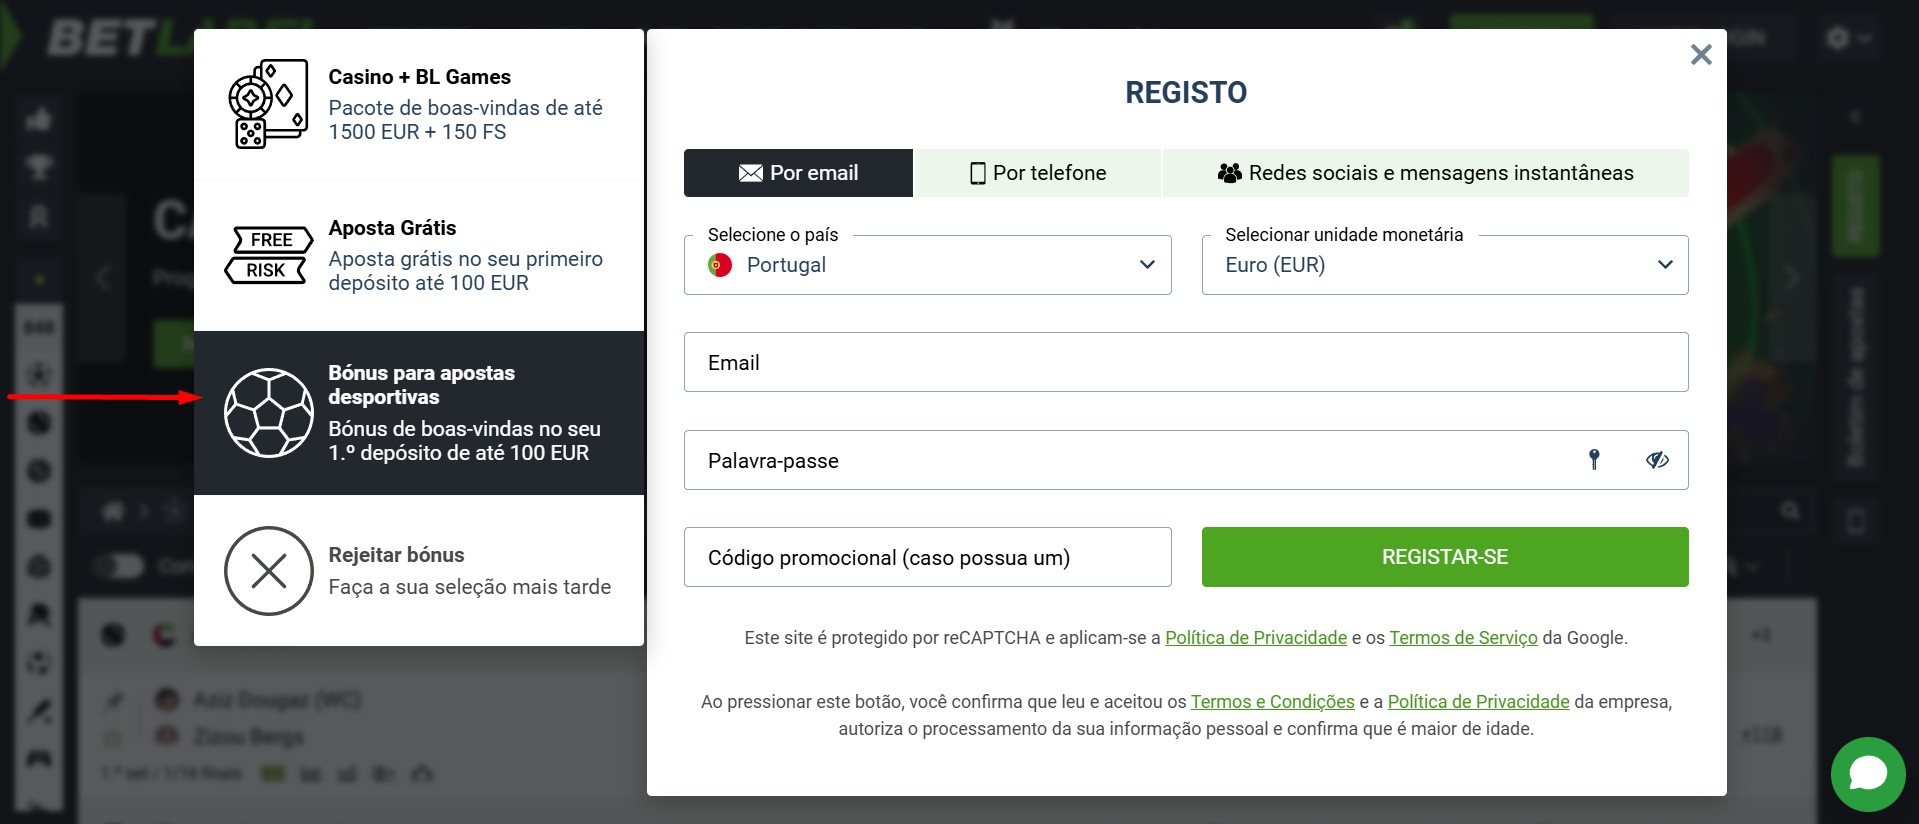This screenshot has width=1919, height=824.
Task: Click the casino chips and cards icon
Action: click(267, 104)
